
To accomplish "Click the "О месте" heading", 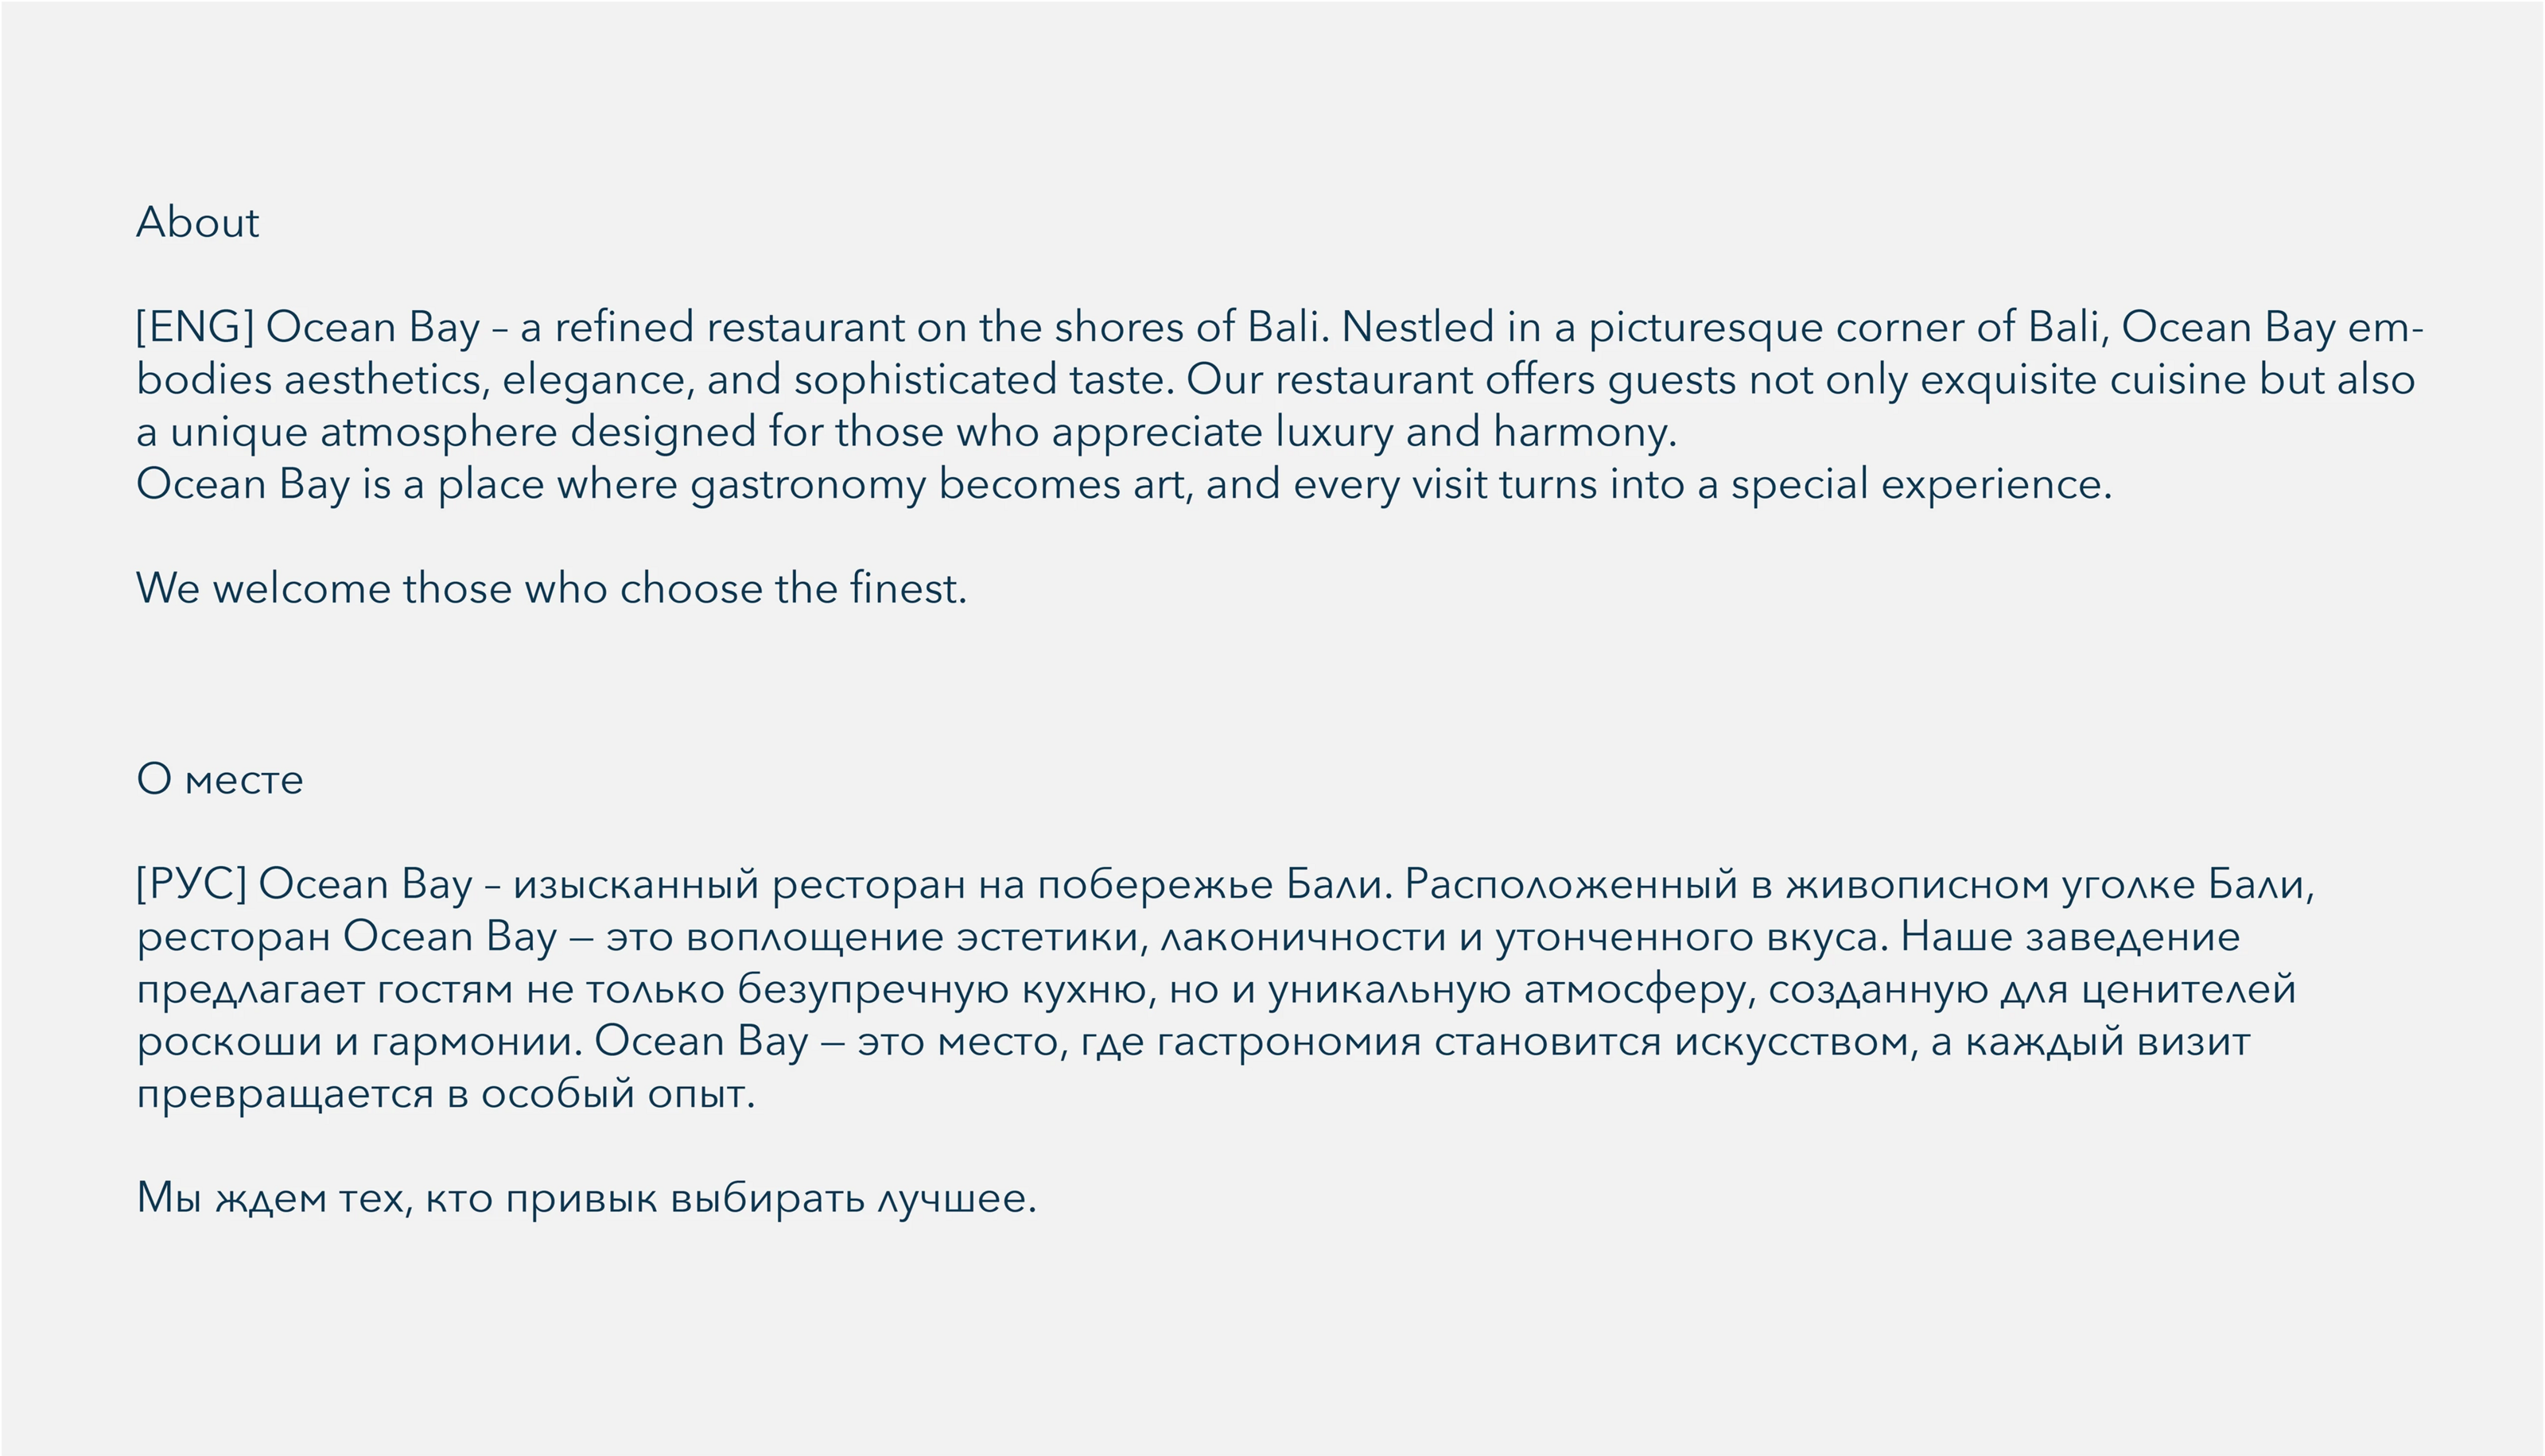I will tap(220, 779).
